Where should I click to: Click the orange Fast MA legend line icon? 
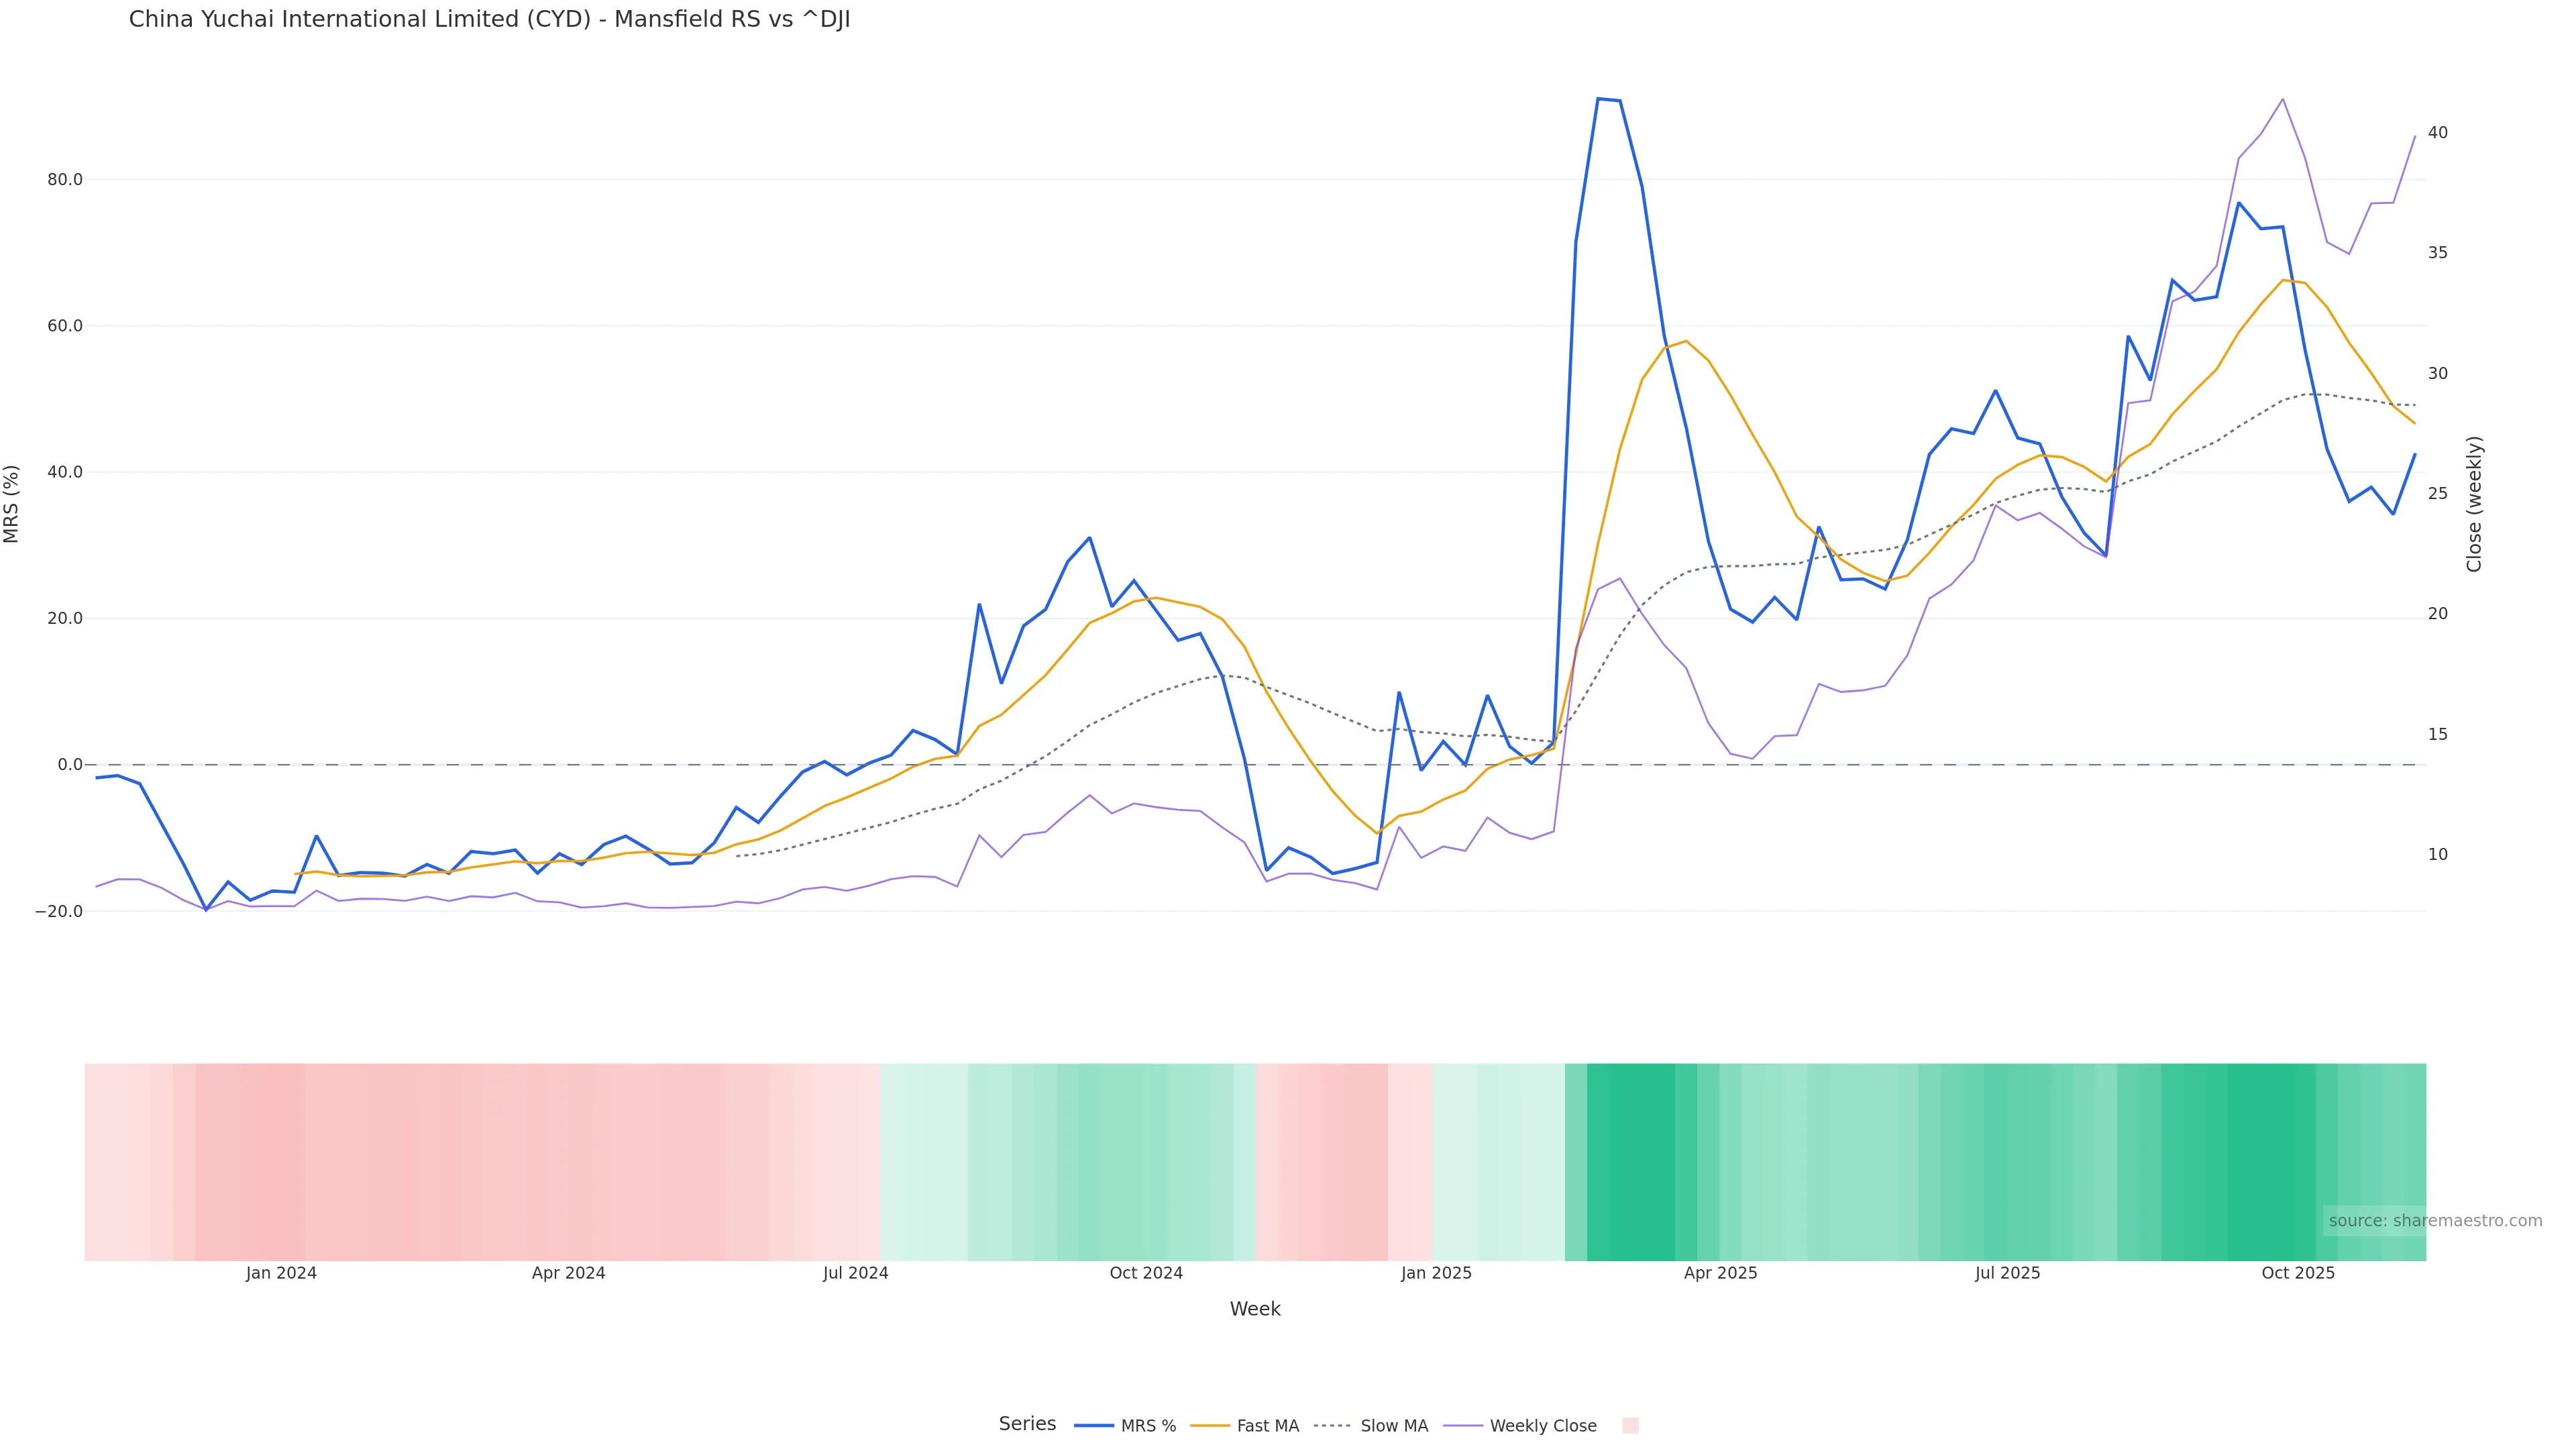click(x=1210, y=1426)
